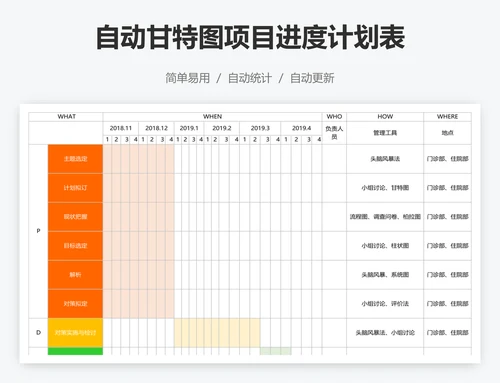Click week 1 under 2018.11
500x383 pixels.
pyautogui.click(x=107, y=140)
